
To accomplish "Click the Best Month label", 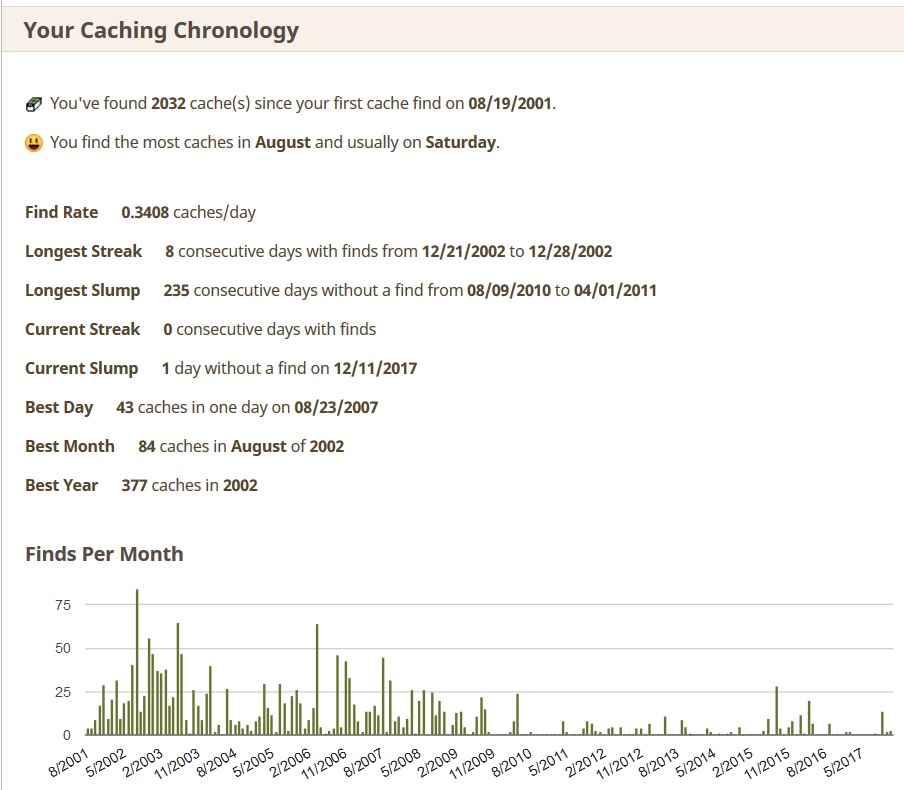I will pyautogui.click(x=70, y=446).
